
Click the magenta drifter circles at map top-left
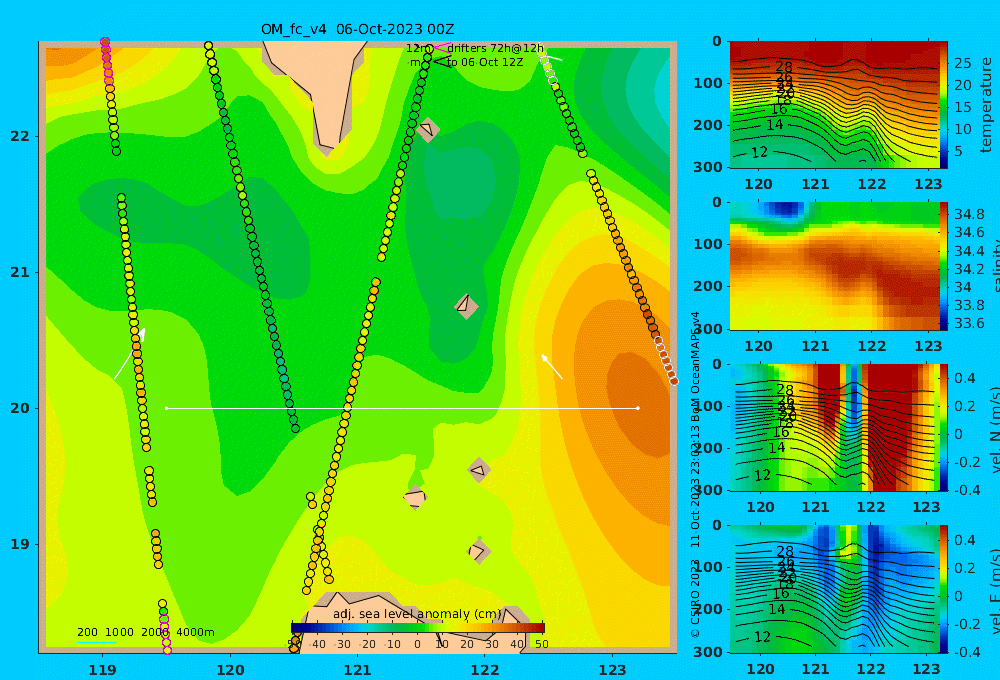[x=107, y=63]
